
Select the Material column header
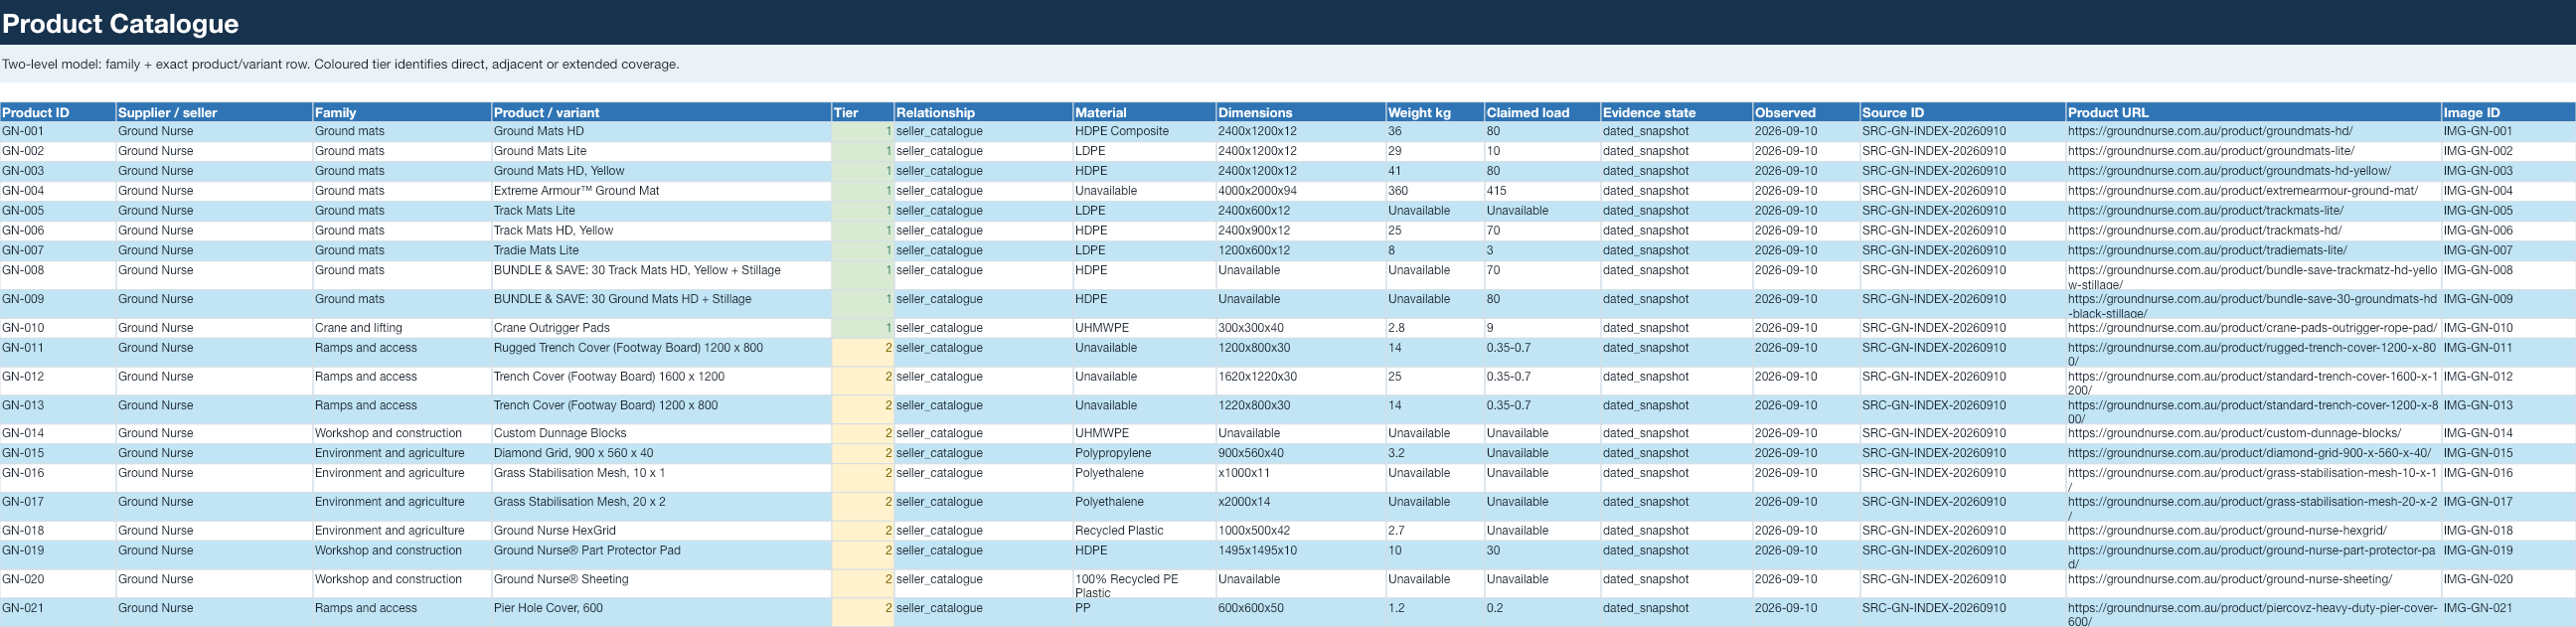pos(1144,112)
